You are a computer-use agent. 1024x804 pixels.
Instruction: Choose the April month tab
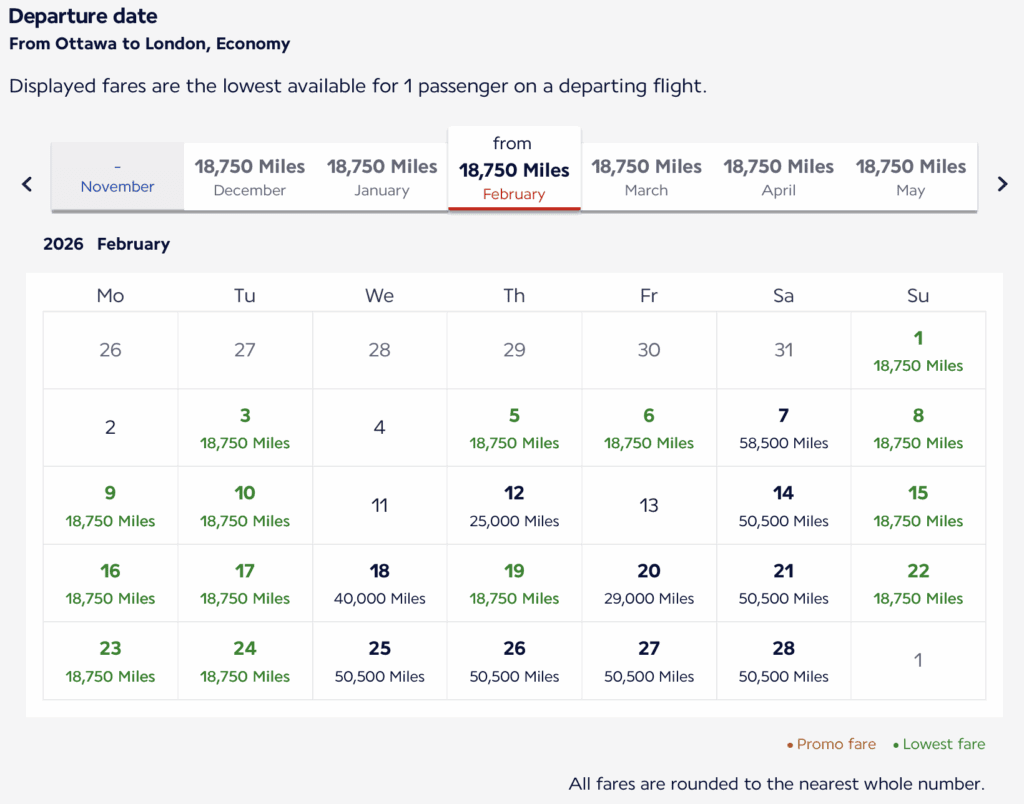[x=778, y=177]
